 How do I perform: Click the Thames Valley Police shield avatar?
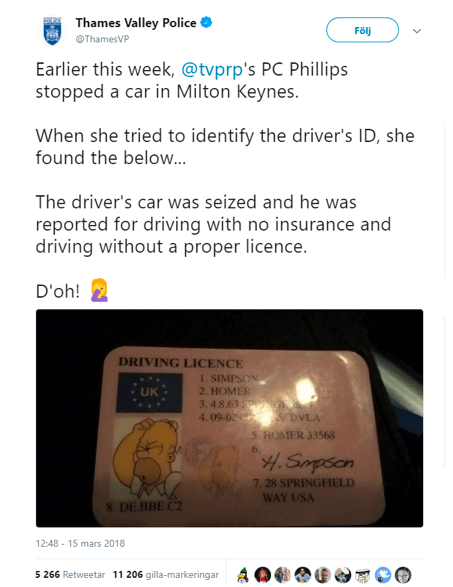pyautogui.click(x=52, y=31)
